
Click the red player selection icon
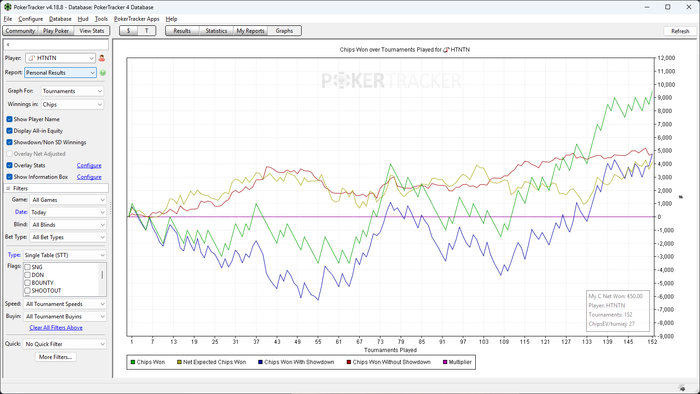(x=102, y=58)
